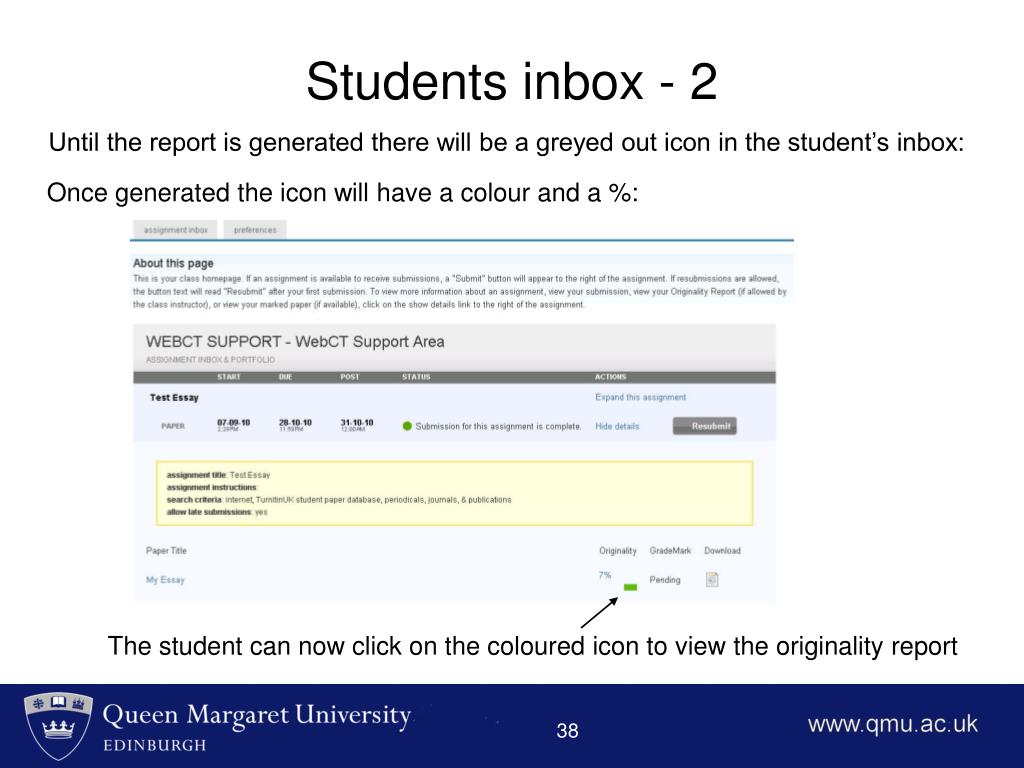Click the Download column label
The image size is (1024, 768).
pyautogui.click(x=722, y=551)
